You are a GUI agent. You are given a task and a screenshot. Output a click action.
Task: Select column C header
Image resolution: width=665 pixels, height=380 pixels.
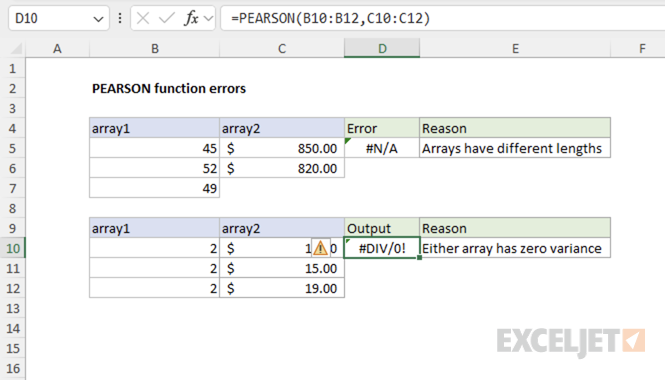(x=282, y=49)
